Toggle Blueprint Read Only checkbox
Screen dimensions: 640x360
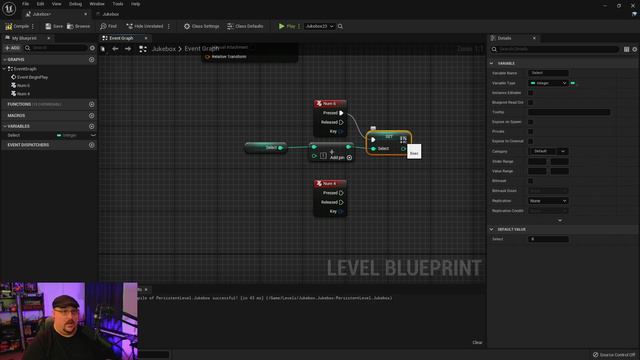[530, 102]
